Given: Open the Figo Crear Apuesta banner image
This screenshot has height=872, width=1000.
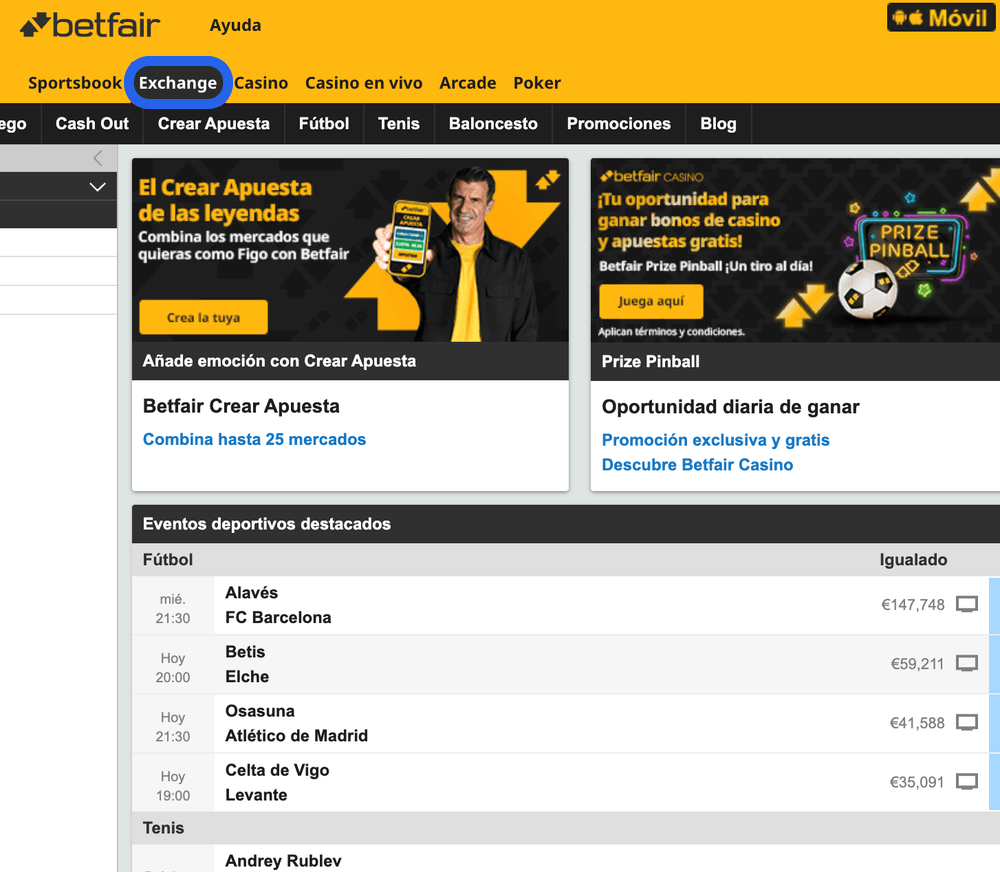Looking at the screenshot, I should pos(350,250).
